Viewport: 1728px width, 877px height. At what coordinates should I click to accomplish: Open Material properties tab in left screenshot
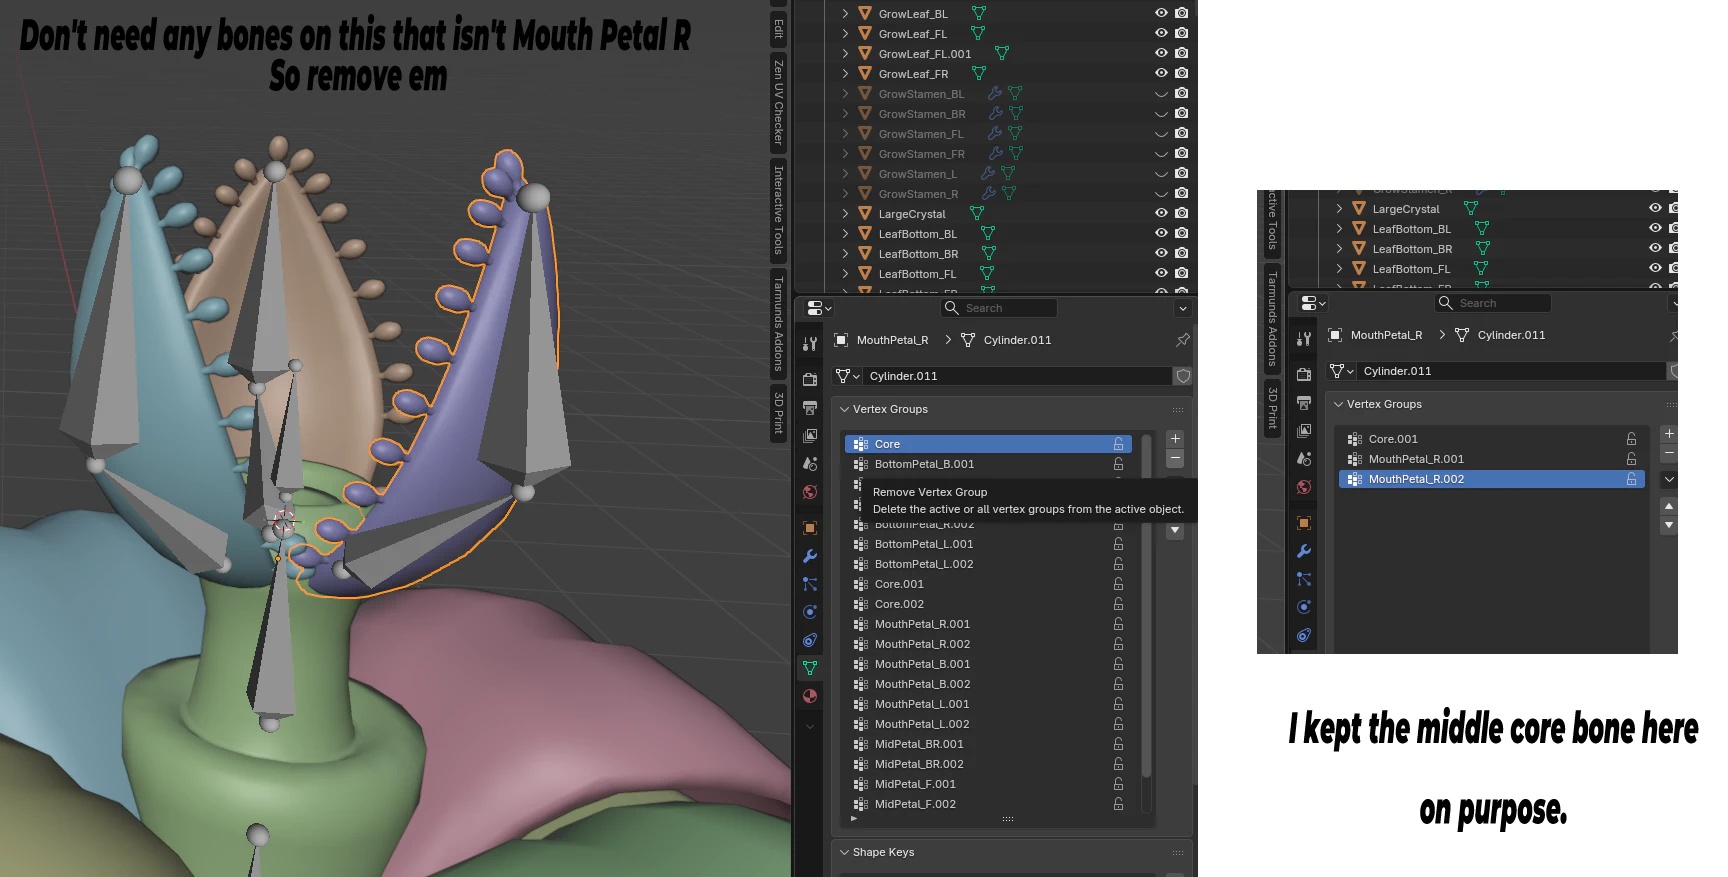(x=810, y=695)
